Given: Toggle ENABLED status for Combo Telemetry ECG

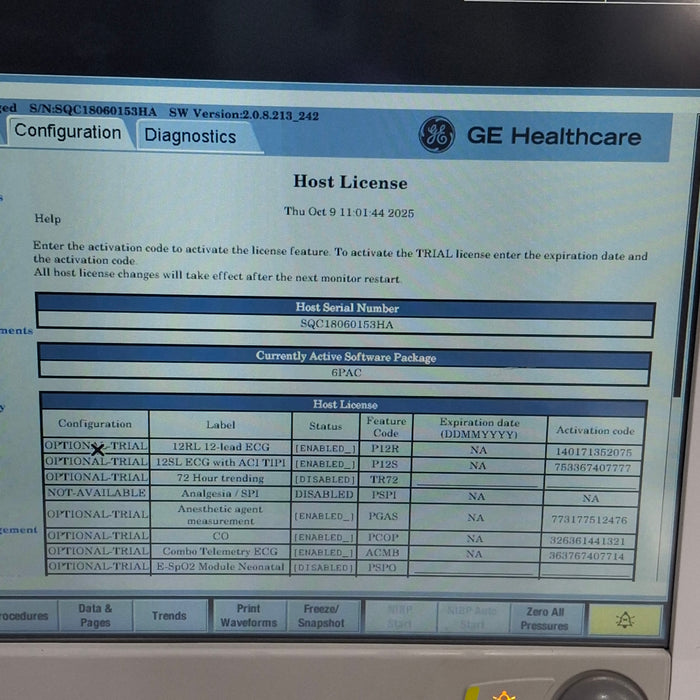Looking at the screenshot, I should pyautogui.click(x=323, y=553).
